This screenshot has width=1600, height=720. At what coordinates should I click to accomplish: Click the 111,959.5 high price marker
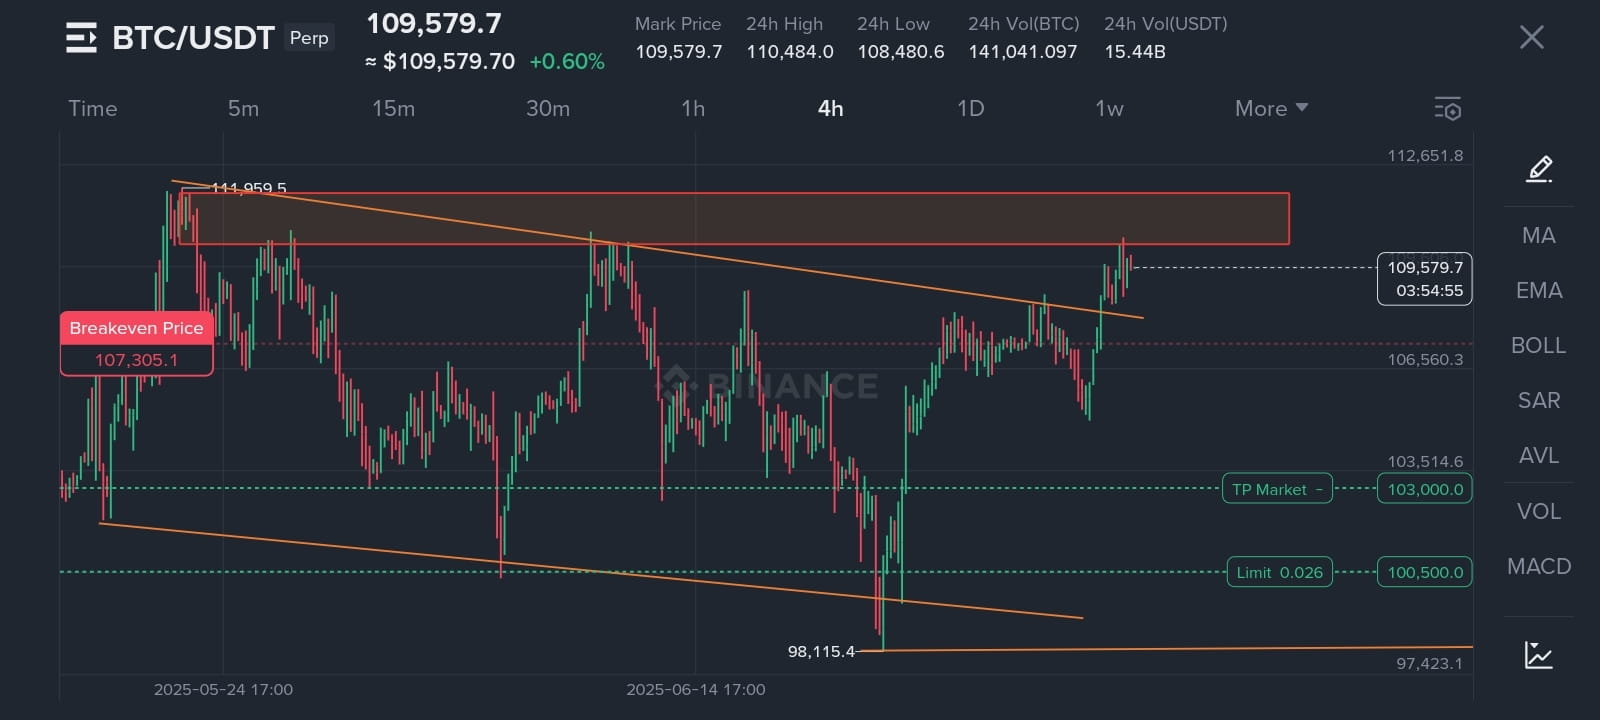point(249,188)
